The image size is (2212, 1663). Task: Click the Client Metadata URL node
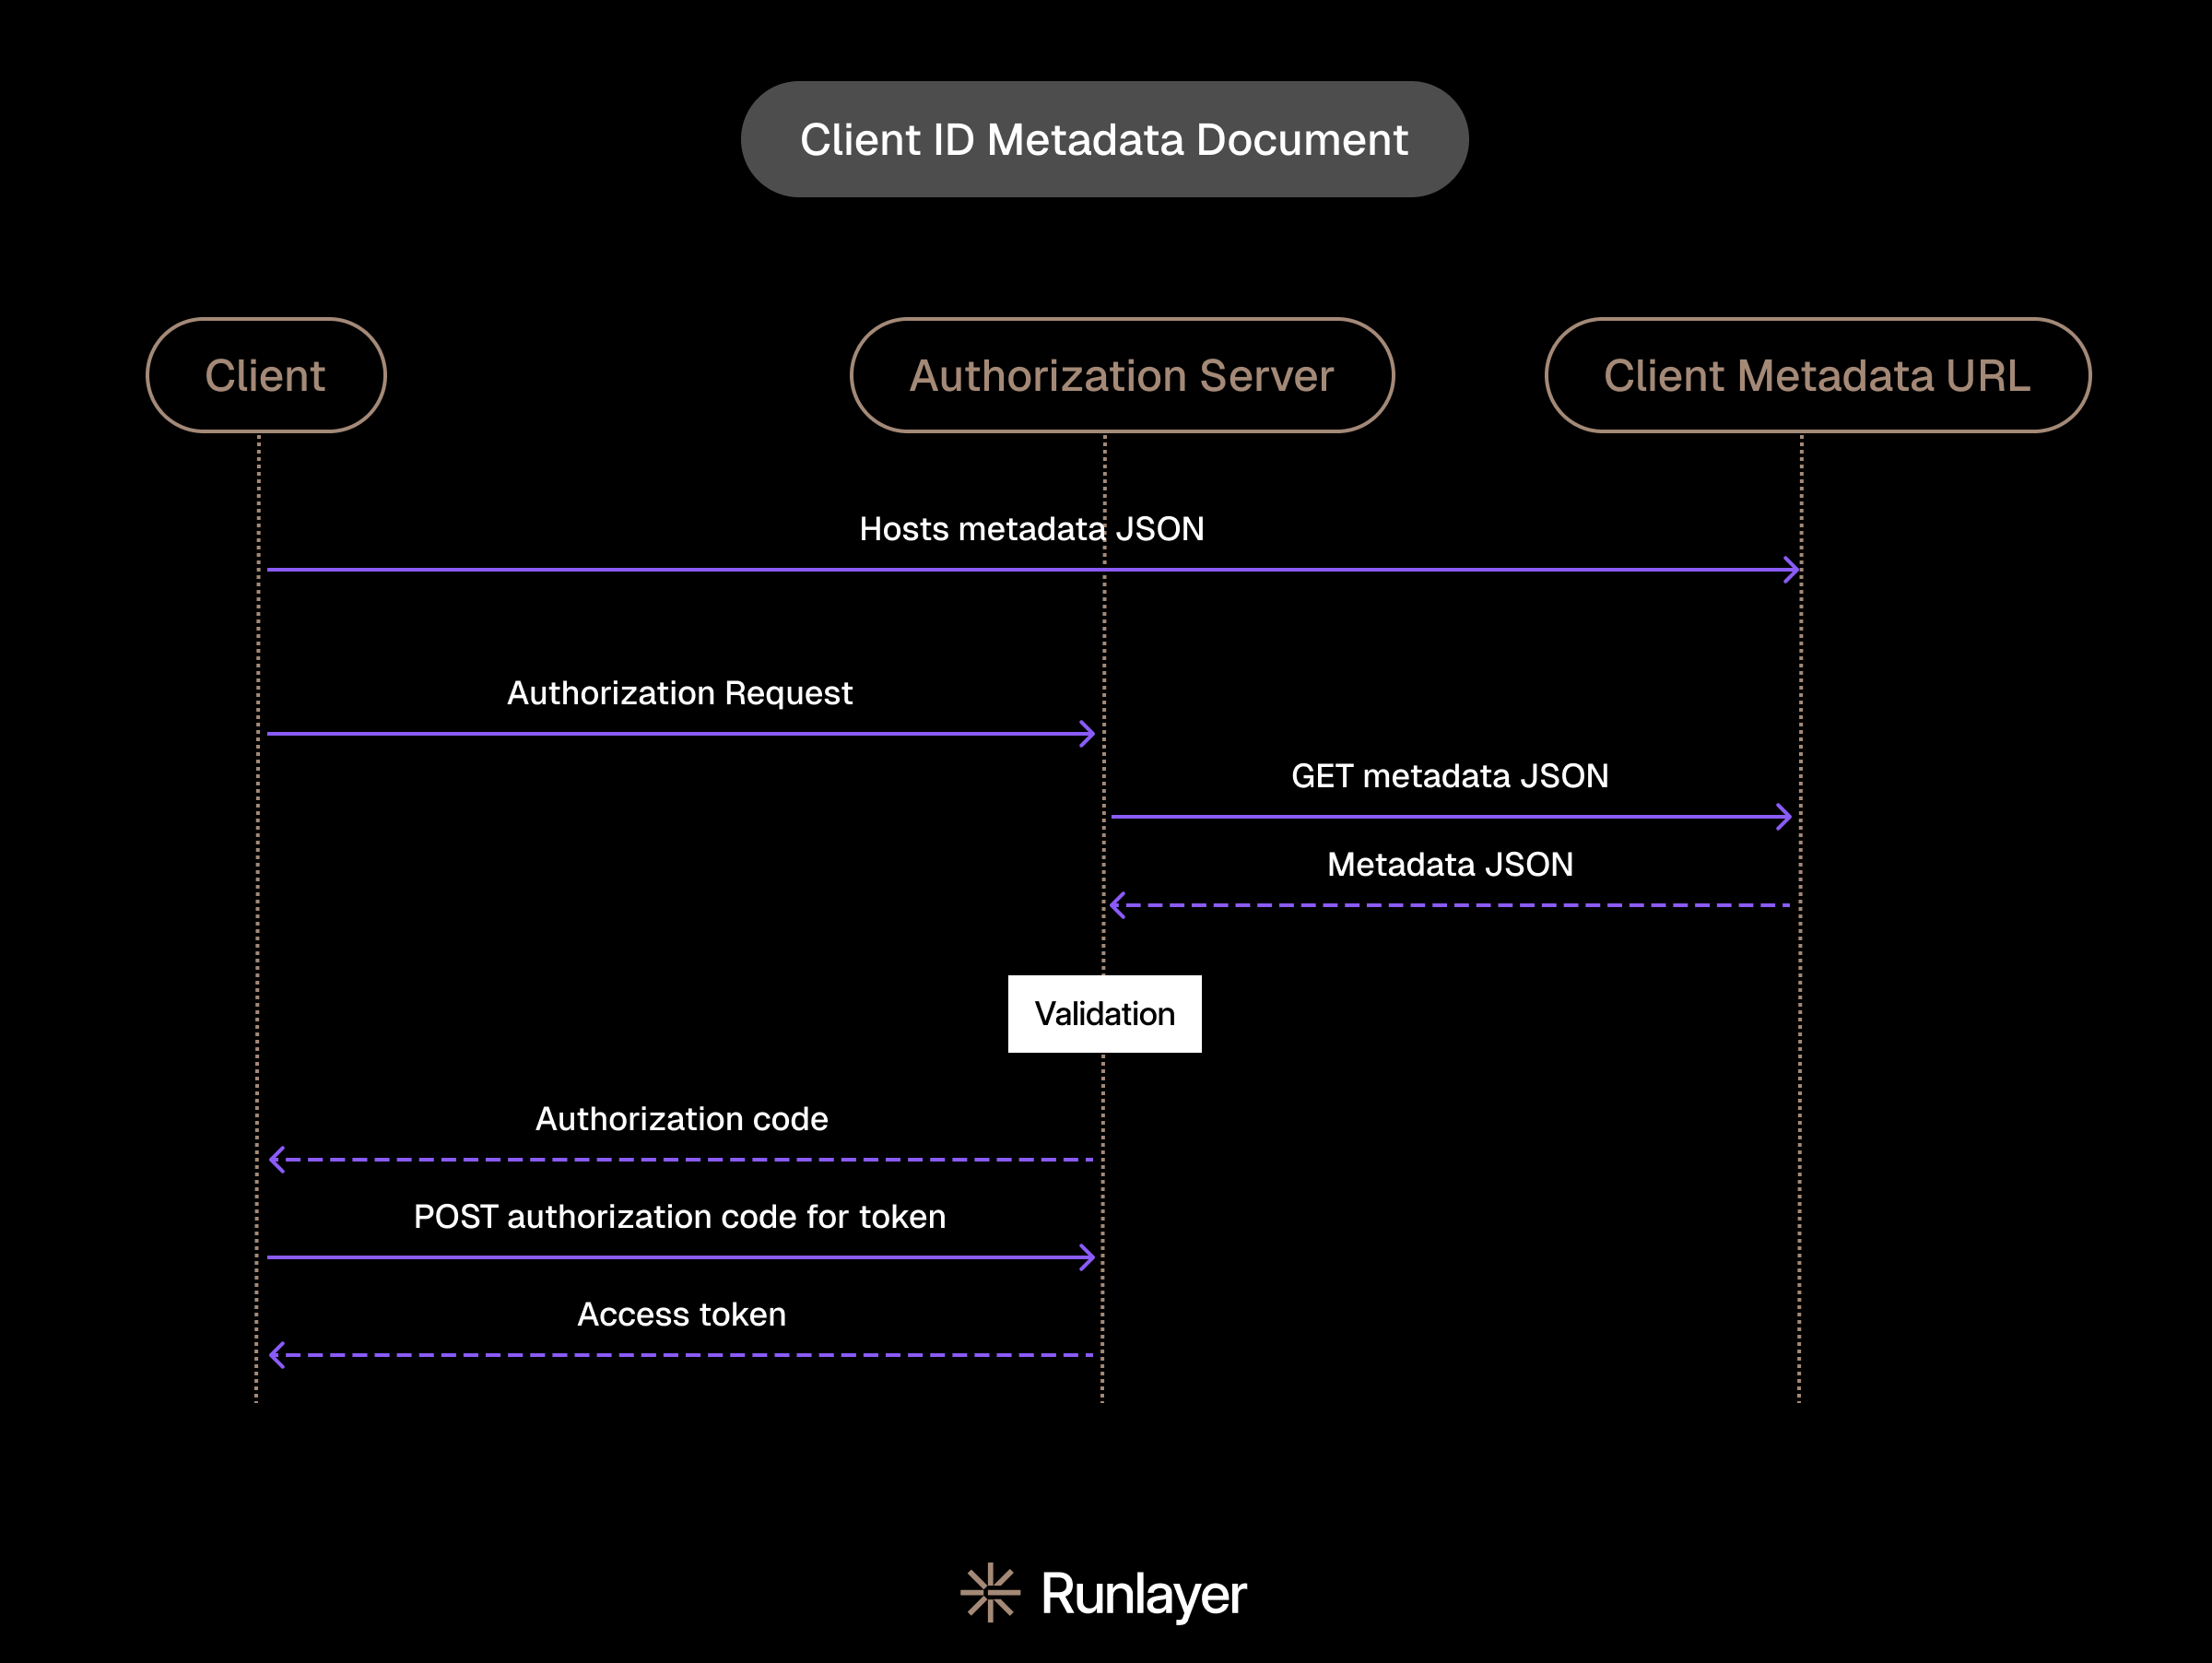coord(1817,376)
